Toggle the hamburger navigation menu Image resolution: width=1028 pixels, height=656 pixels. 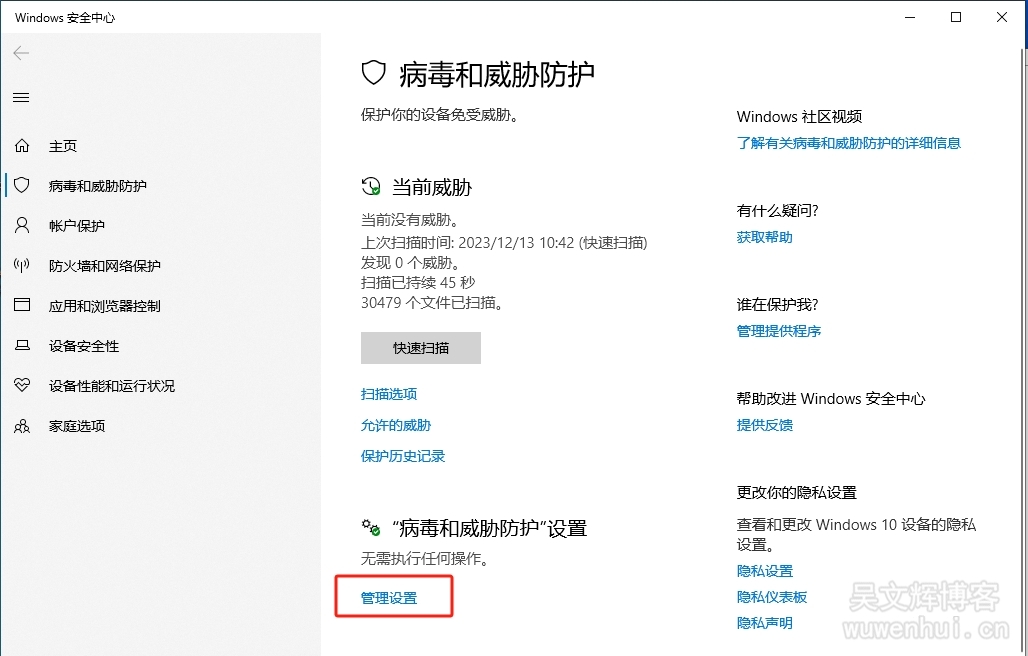21,98
